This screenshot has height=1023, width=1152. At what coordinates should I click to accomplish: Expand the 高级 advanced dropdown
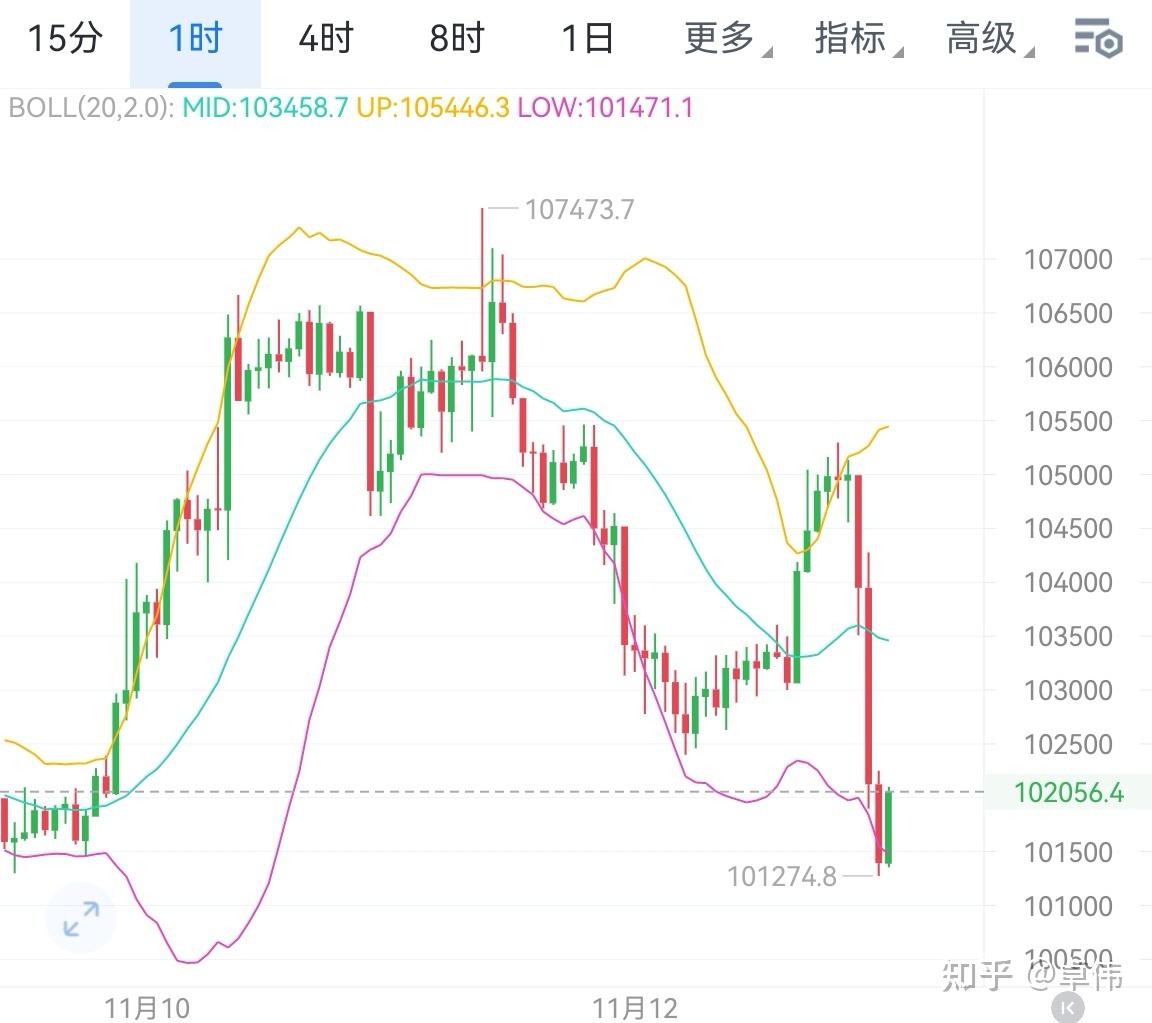pos(985,40)
